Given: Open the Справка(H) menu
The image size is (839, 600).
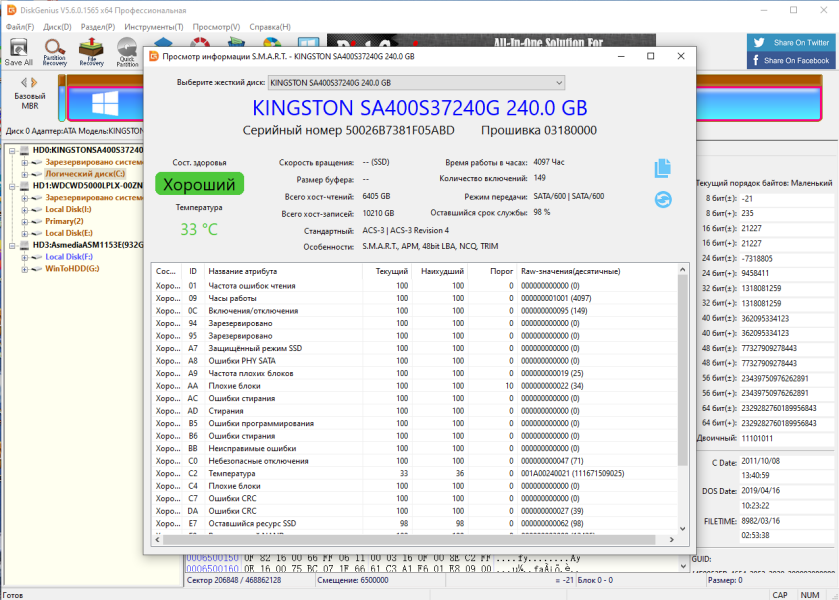Looking at the screenshot, I should (x=270, y=27).
